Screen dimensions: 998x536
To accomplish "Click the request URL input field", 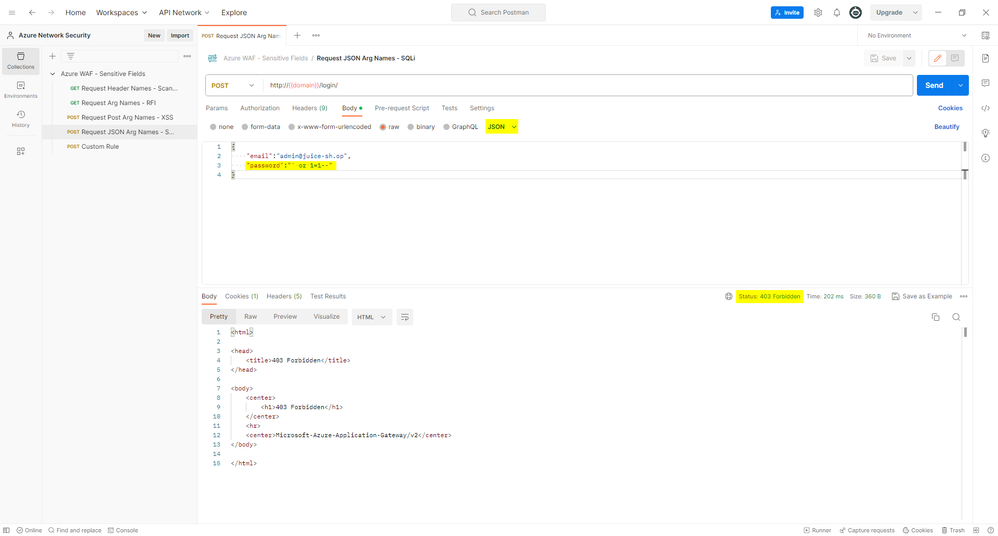I will tap(588, 85).
